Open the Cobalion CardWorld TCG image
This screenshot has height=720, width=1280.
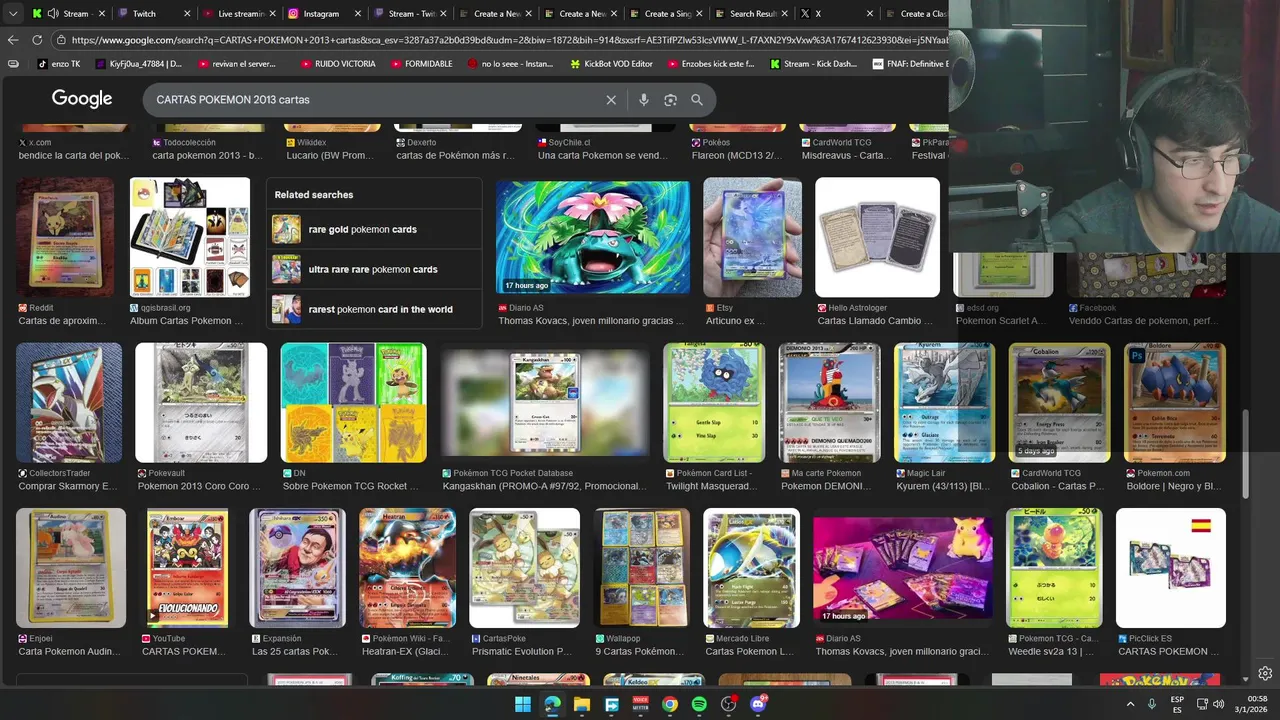point(1059,402)
